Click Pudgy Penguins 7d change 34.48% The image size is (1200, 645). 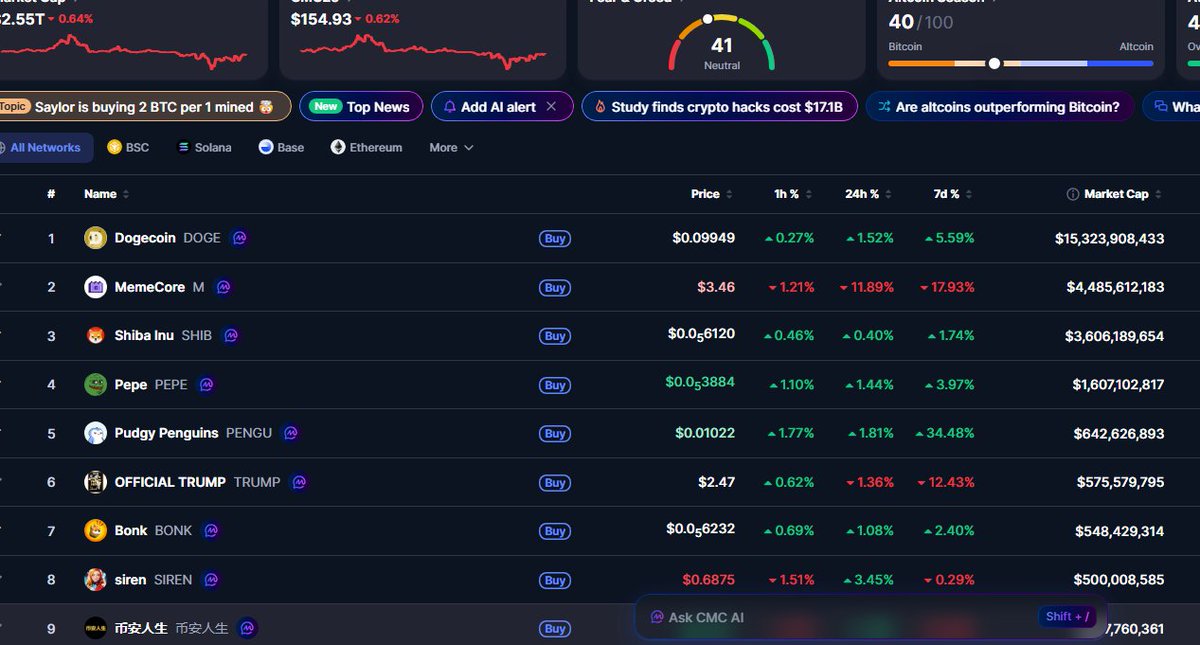click(x=944, y=433)
